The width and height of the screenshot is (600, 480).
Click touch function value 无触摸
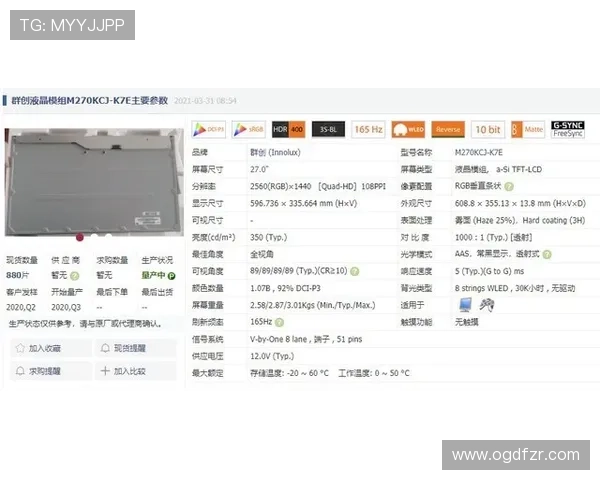click(466, 322)
